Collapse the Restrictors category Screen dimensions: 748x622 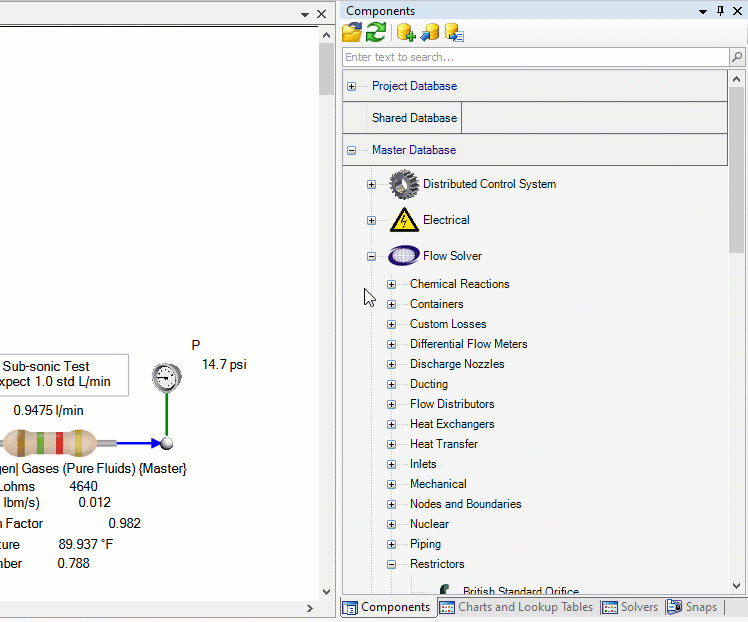(x=392, y=564)
